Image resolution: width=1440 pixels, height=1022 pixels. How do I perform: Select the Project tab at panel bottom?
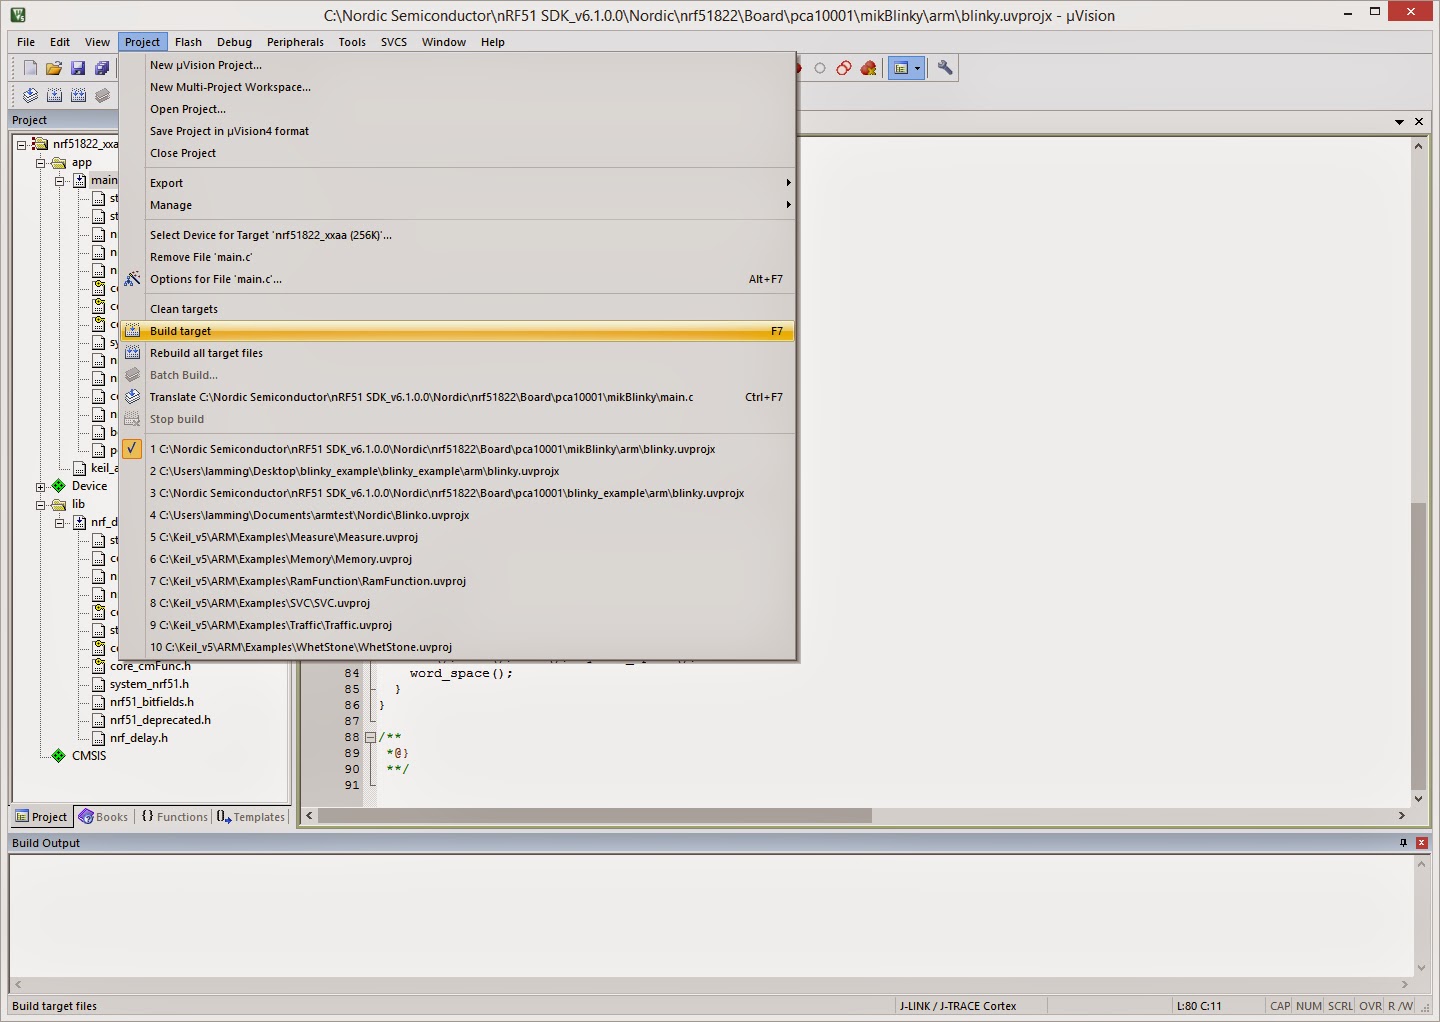(x=41, y=817)
